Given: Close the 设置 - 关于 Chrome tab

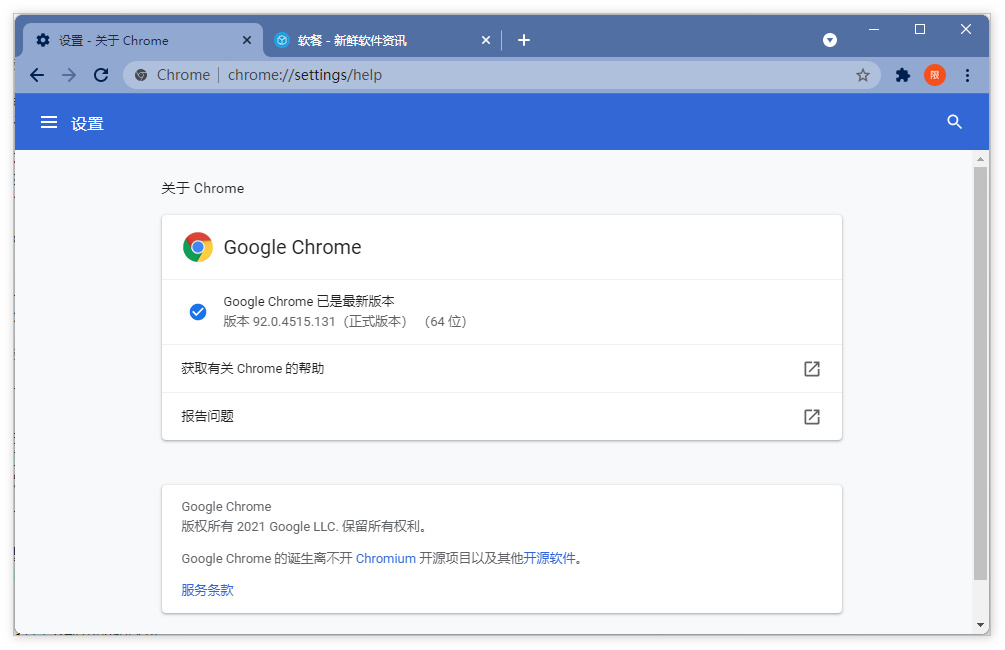Looking at the screenshot, I should 247,40.
